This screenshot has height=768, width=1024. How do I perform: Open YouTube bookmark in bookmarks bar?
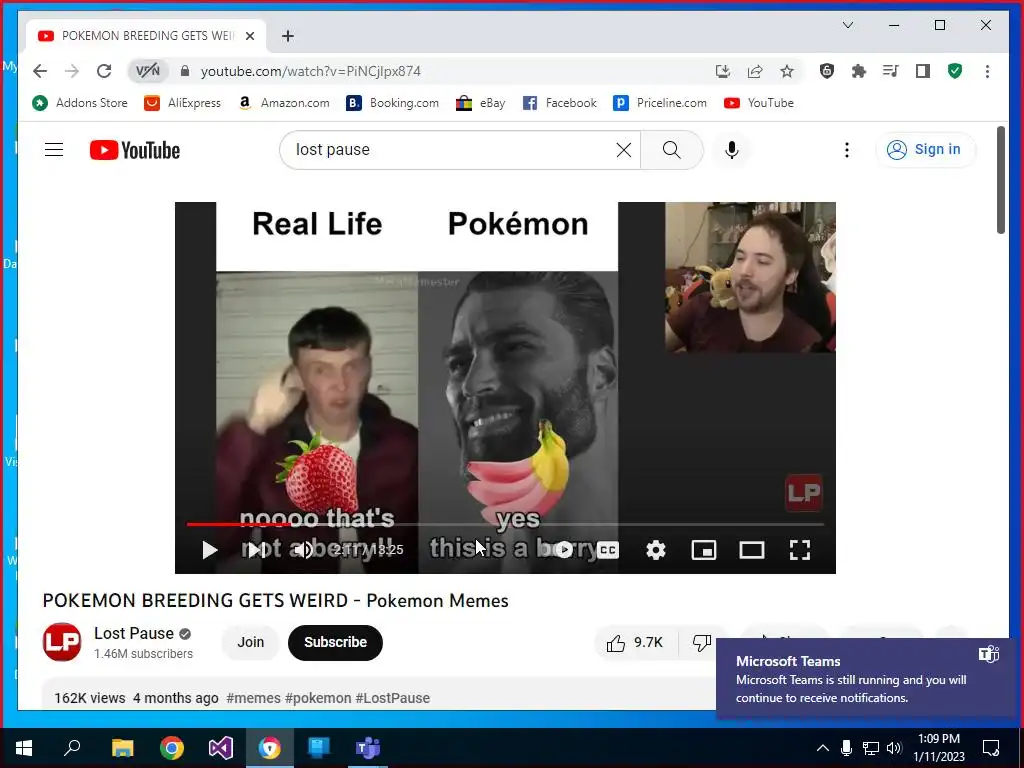[759, 103]
